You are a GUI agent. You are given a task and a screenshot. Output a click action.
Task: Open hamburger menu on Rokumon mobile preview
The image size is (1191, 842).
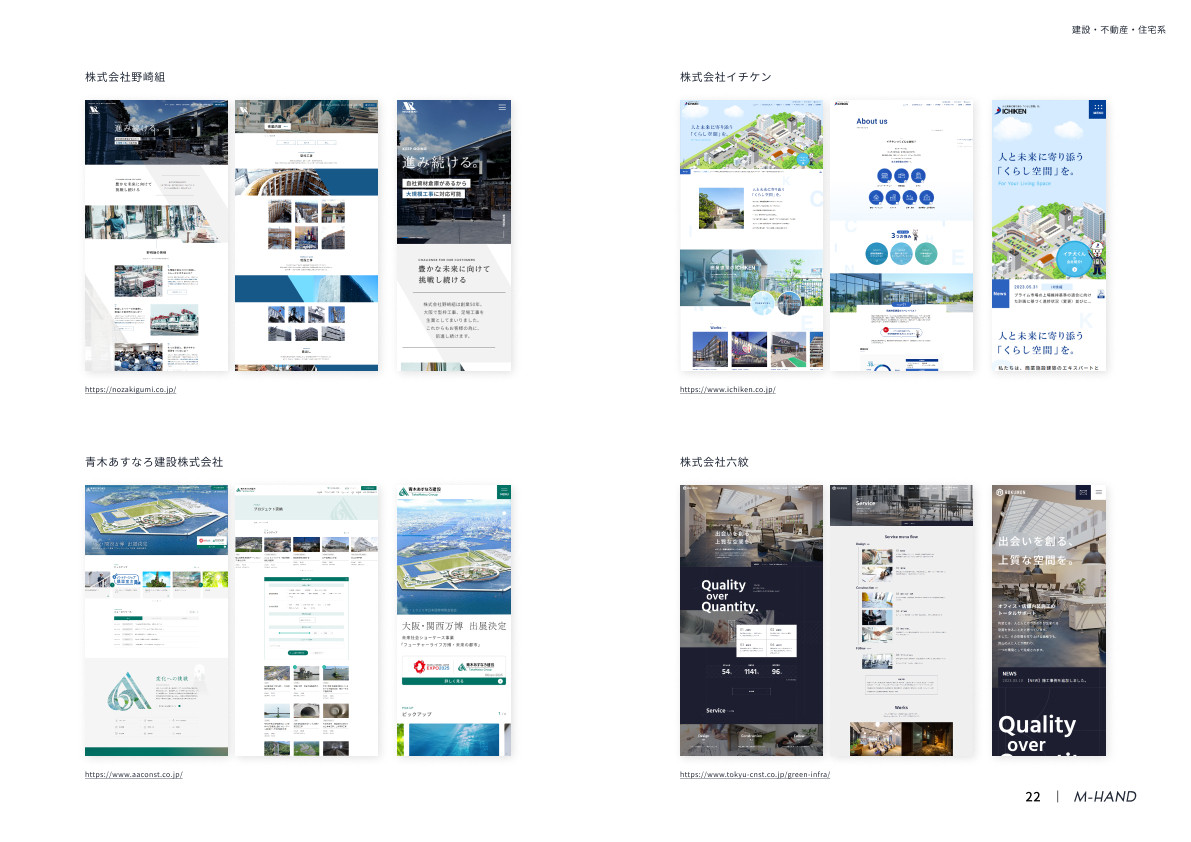coord(1099,492)
